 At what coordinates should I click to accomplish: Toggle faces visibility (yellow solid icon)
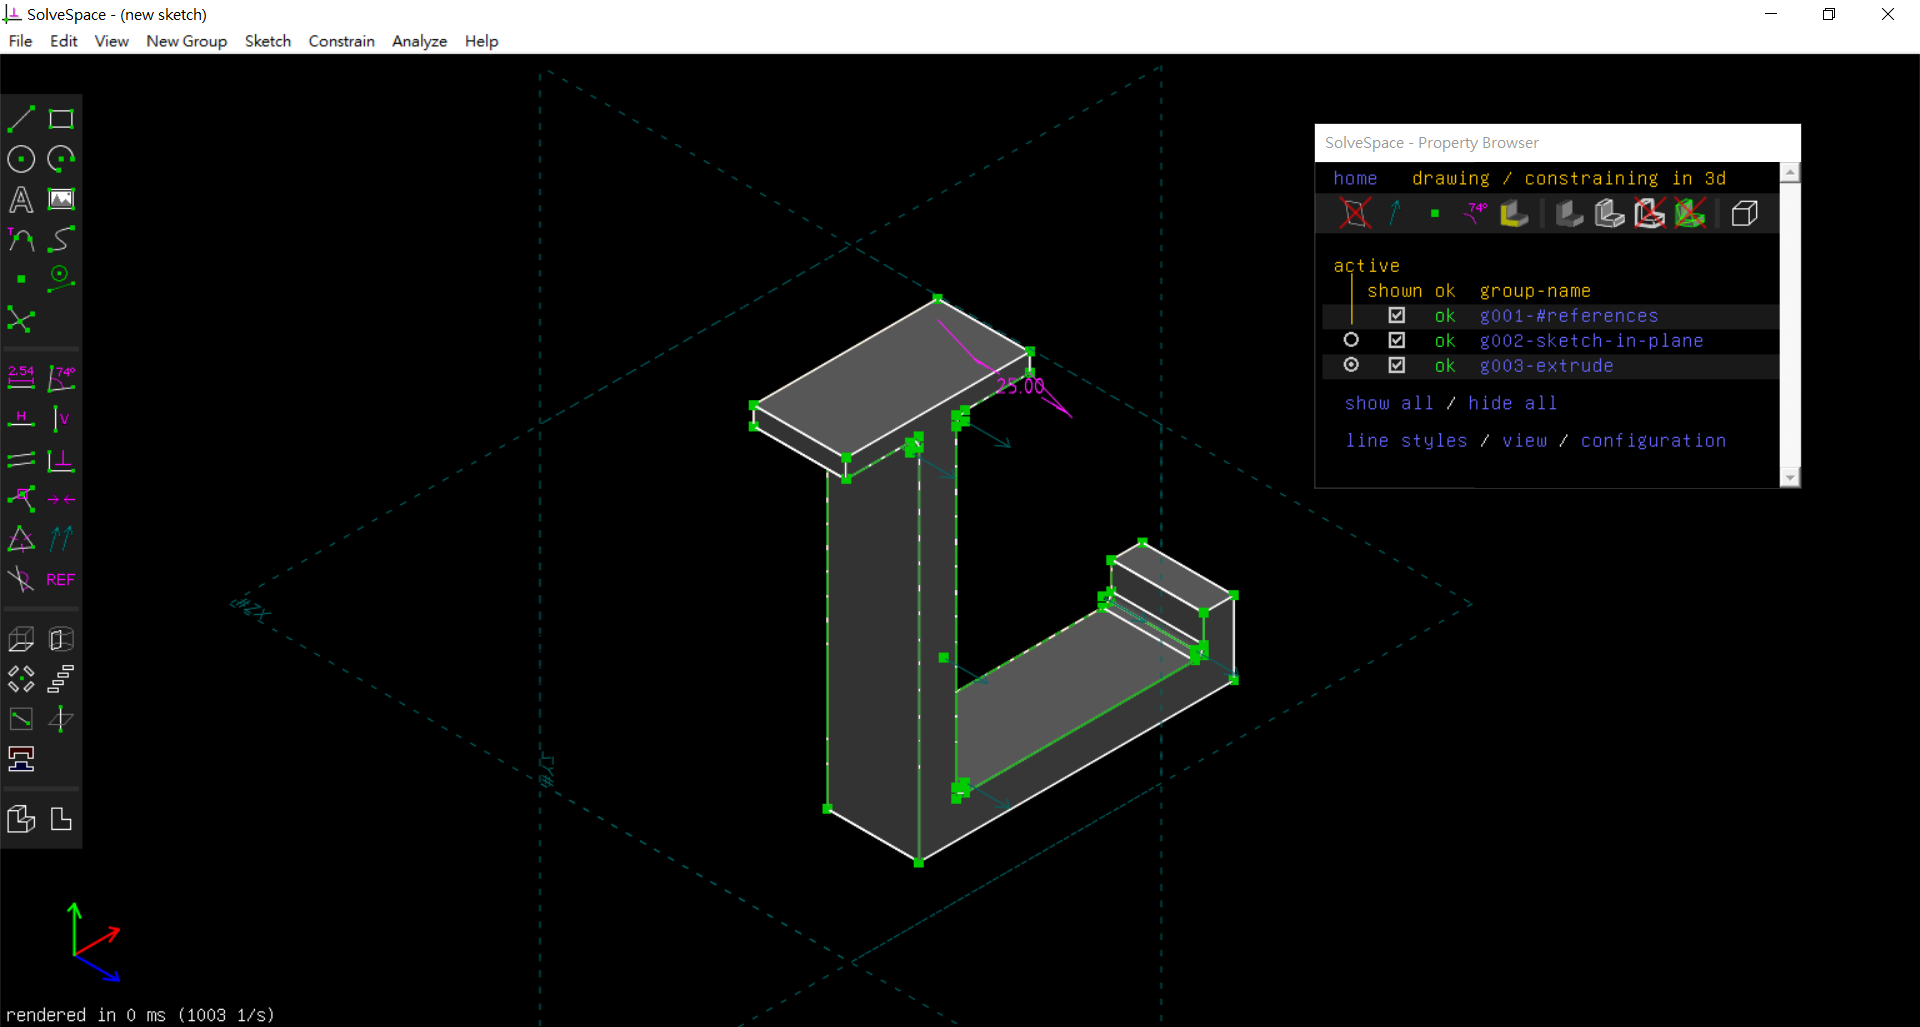coord(1515,213)
